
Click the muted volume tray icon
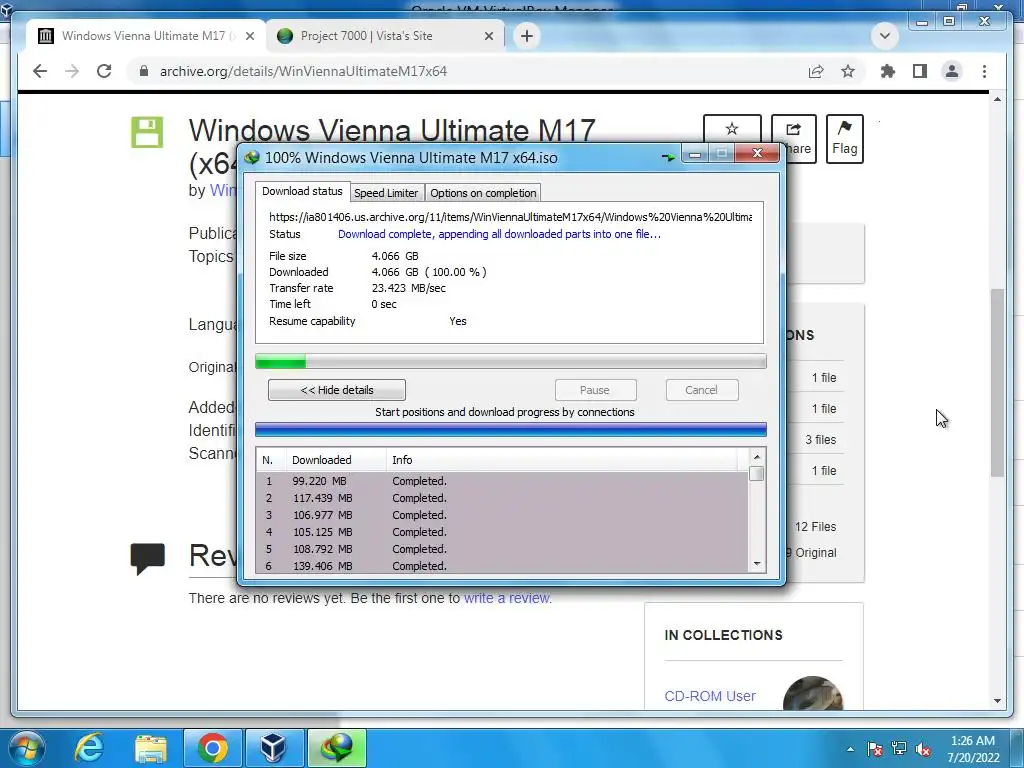[923, 749]
